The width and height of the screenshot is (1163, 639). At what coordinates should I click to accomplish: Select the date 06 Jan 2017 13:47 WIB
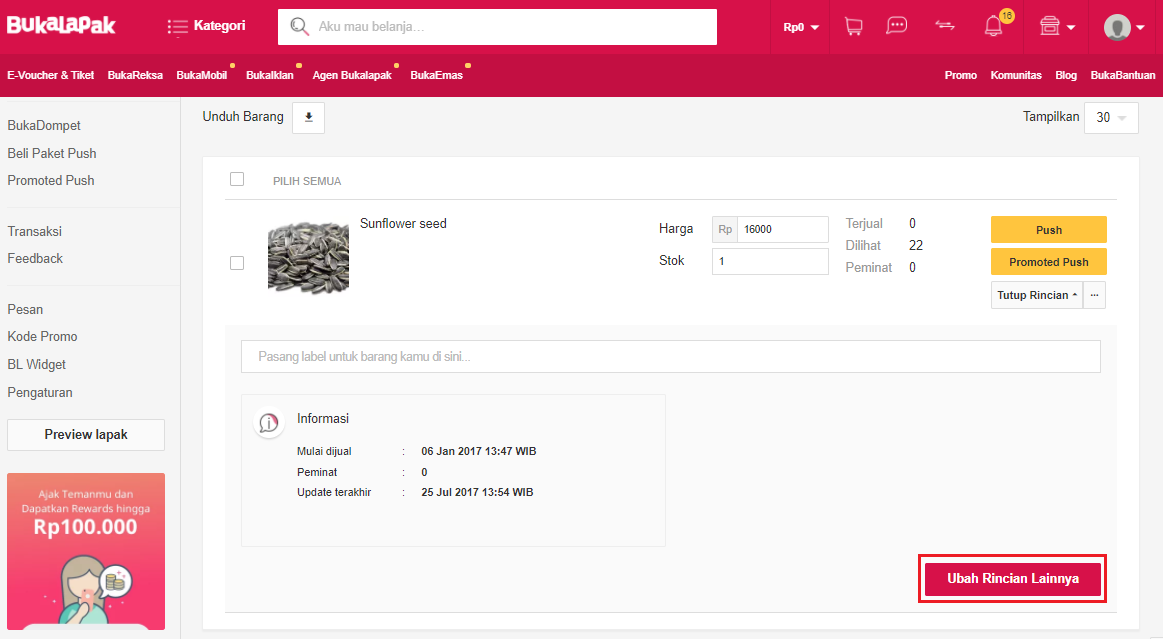click(478, 451)
